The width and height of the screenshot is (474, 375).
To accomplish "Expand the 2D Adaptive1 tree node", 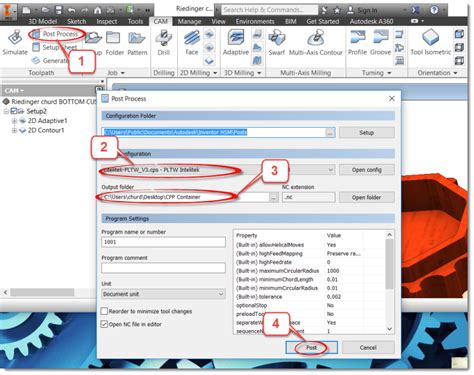I will [14, 121].
